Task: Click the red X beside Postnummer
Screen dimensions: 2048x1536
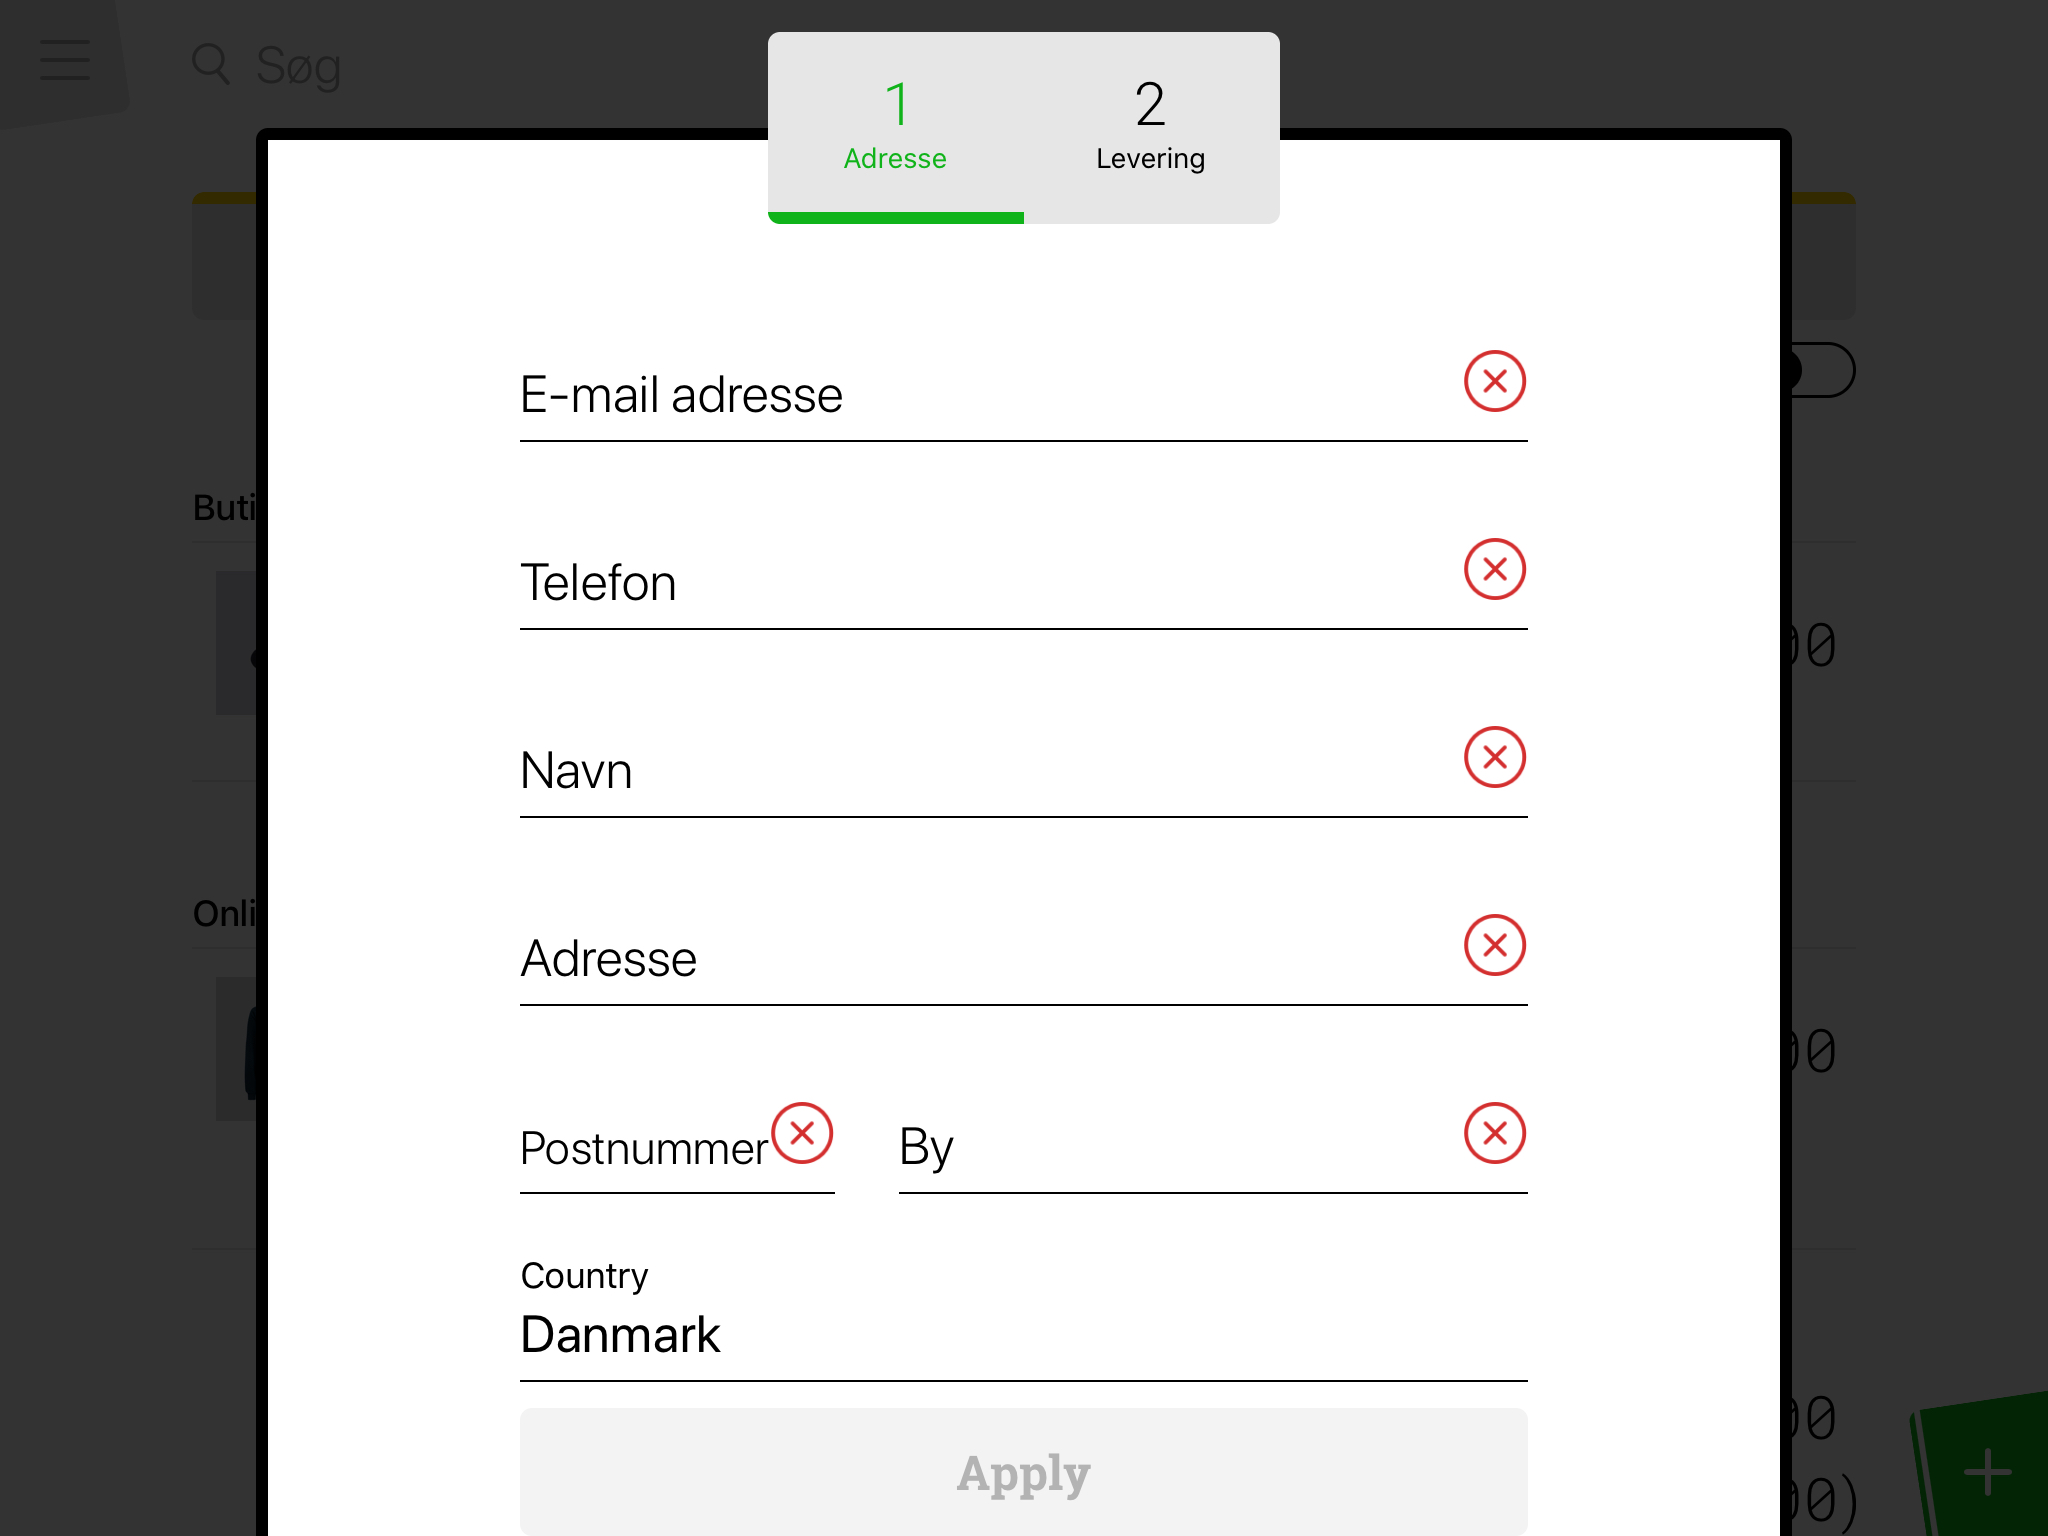Action: click(802, 1133)
